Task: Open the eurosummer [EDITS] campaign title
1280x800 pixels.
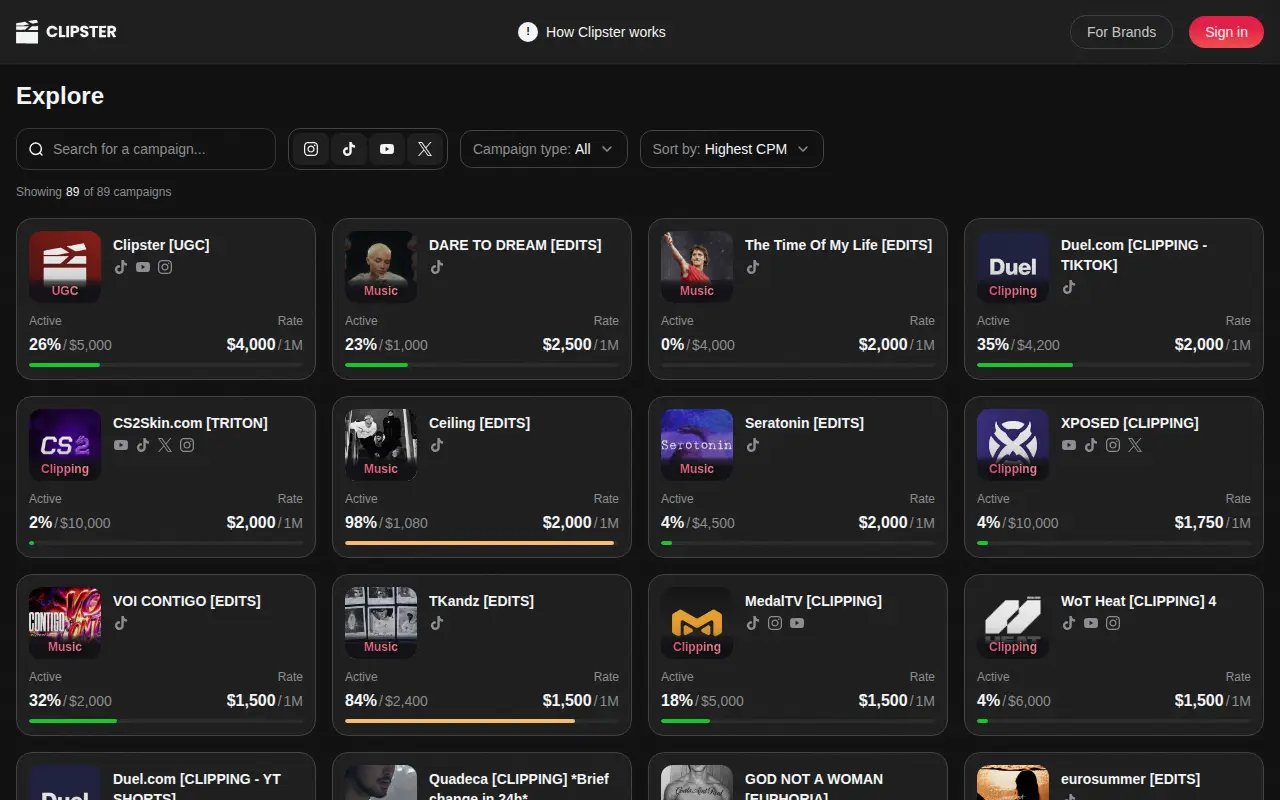Action: 1130,779
